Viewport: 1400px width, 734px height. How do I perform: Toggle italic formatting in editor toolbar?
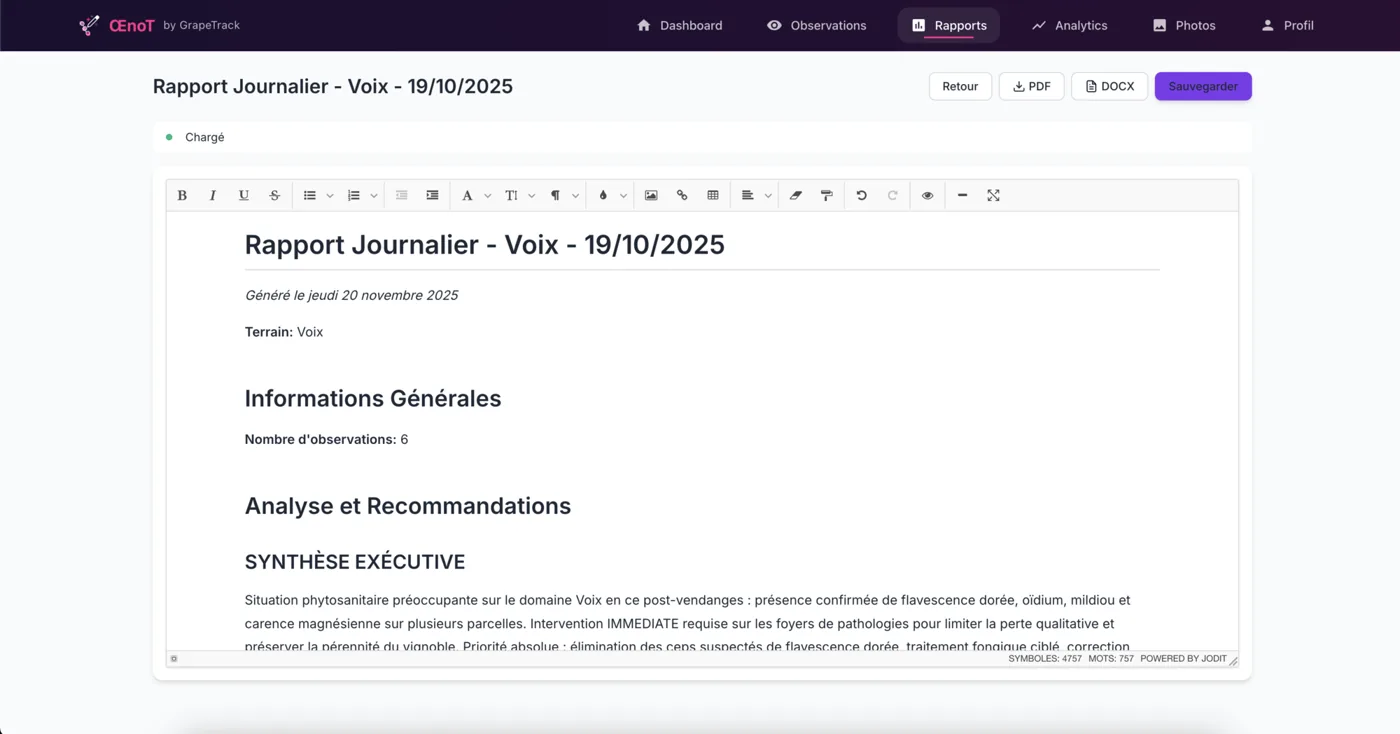[213, 196]
